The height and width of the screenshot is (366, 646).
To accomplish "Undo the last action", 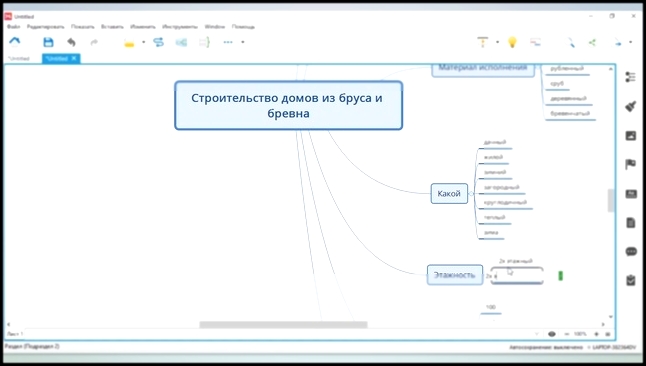I will point(71,42).
